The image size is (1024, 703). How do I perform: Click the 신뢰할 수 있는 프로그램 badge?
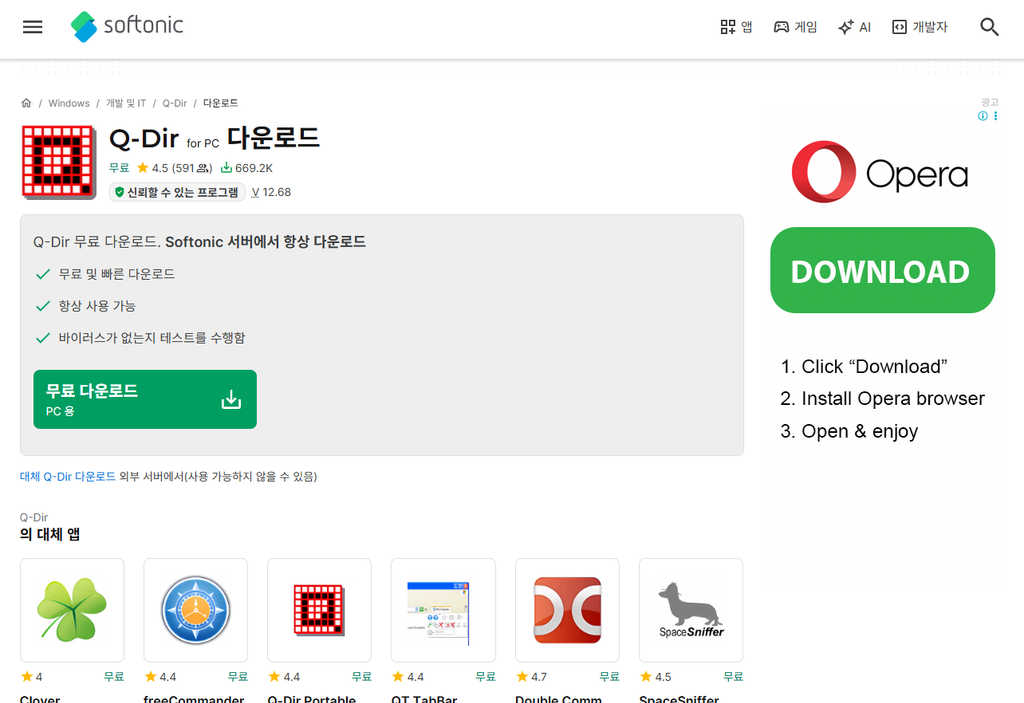(177, 192)
